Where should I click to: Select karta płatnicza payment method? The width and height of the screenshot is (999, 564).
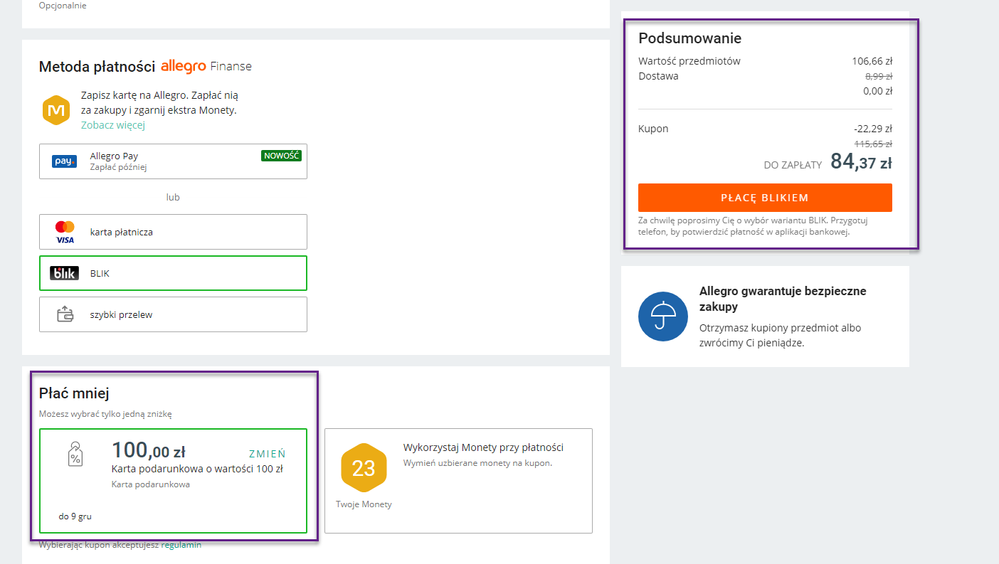(x=173, y=232)
